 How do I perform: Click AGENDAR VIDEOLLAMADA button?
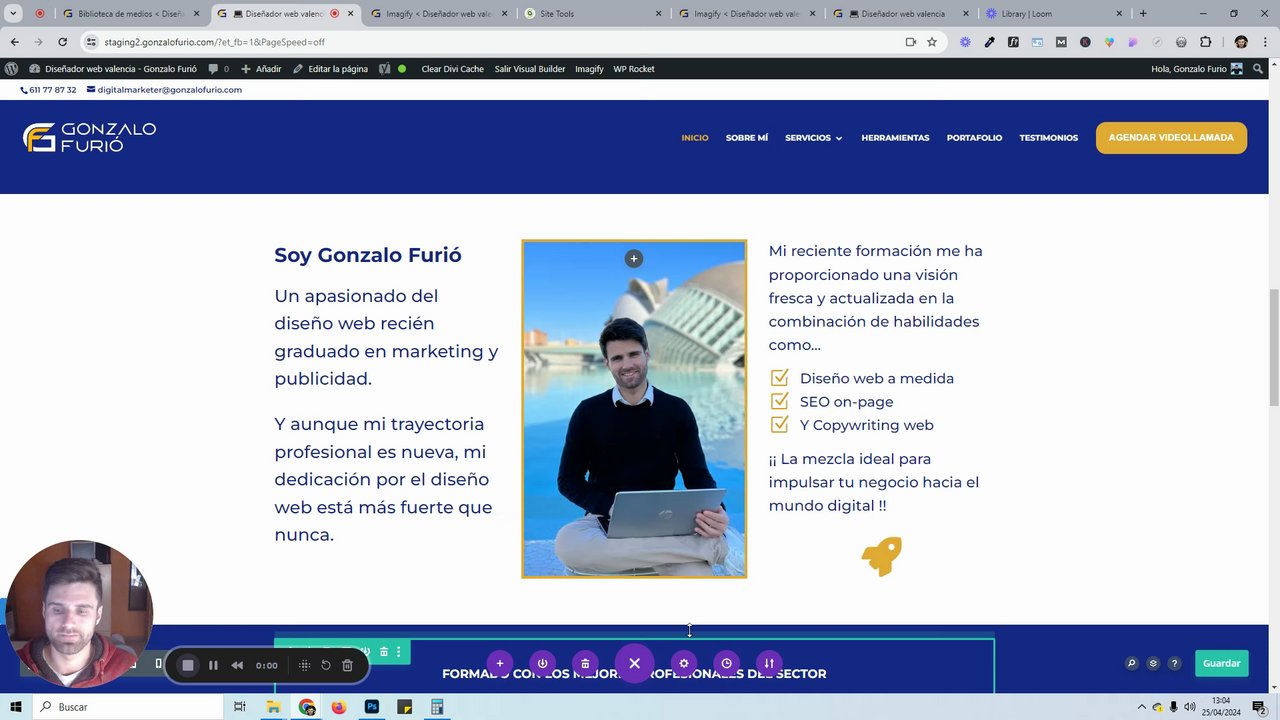[x=1171, y=138]
